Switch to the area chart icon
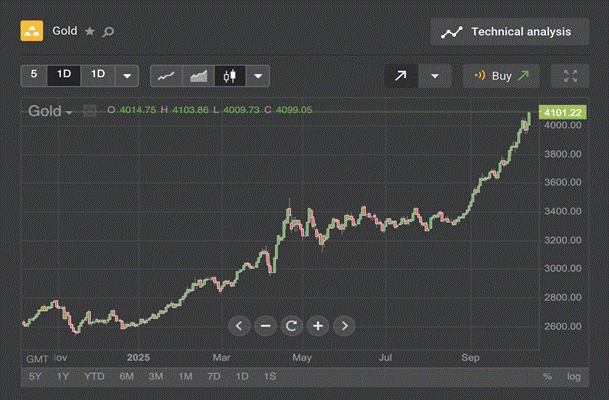 (x=199, y=76)
